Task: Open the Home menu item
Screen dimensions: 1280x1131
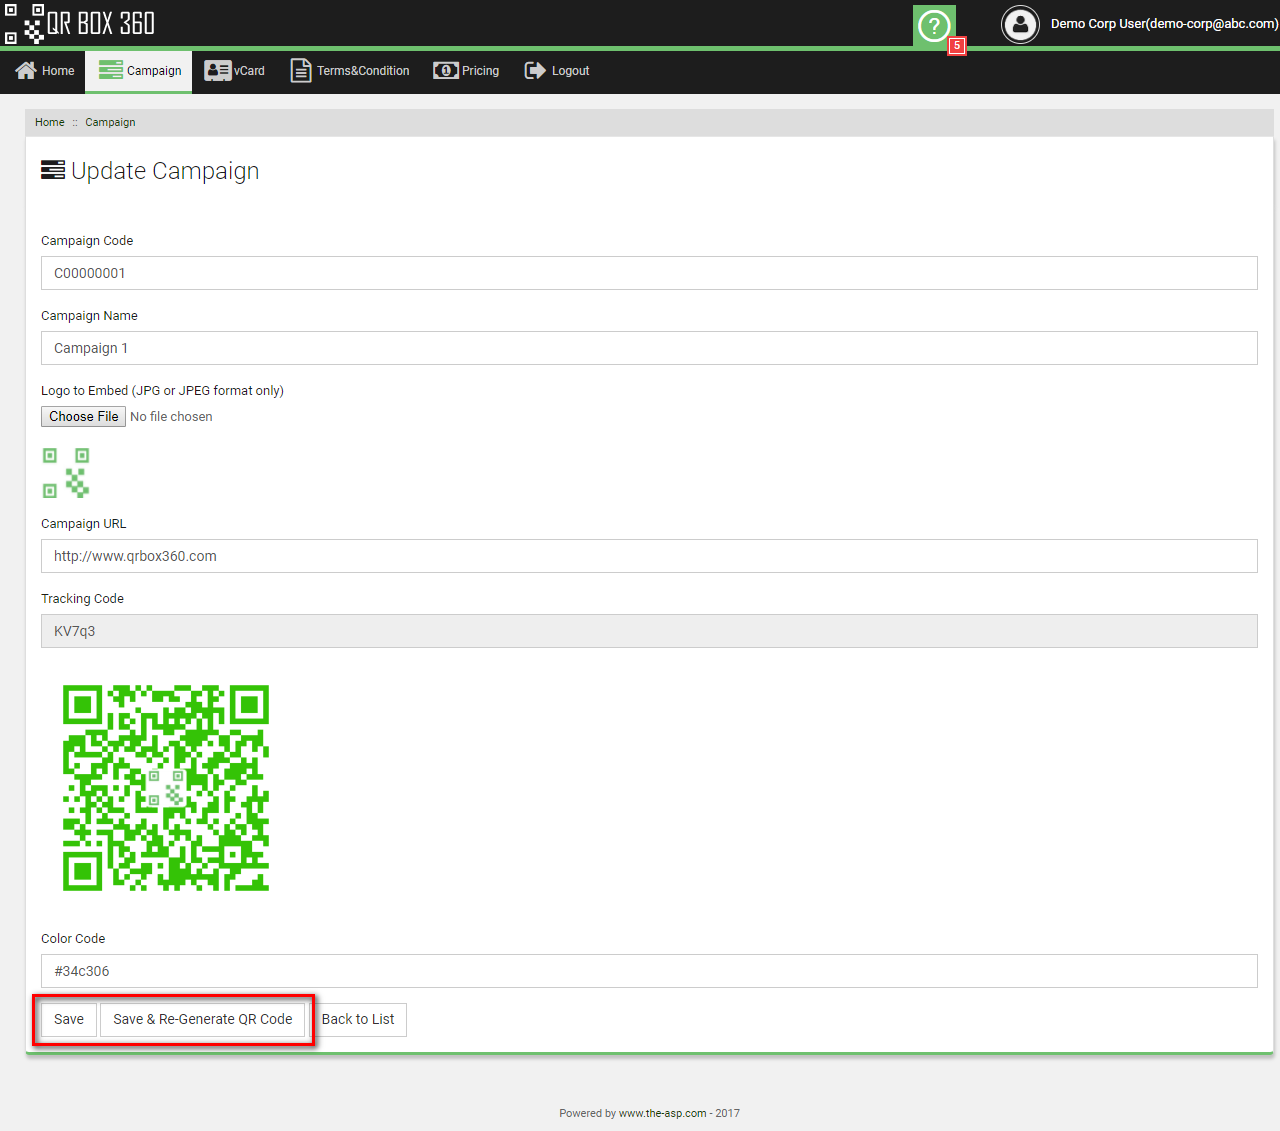Action: (x=45, y=71)
